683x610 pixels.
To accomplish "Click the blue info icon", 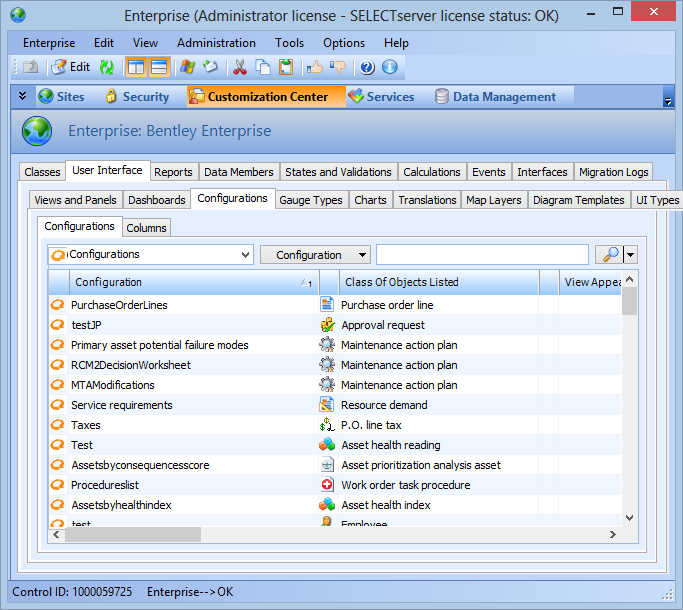I will tap(390, 67).
